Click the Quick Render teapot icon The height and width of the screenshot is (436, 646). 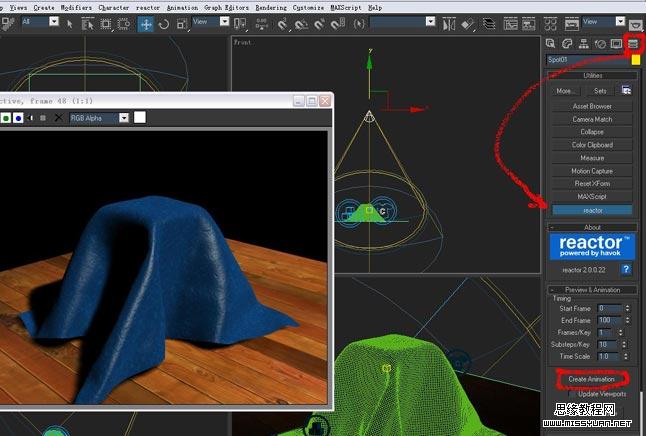pyautogui.click(x=637, y=24)
